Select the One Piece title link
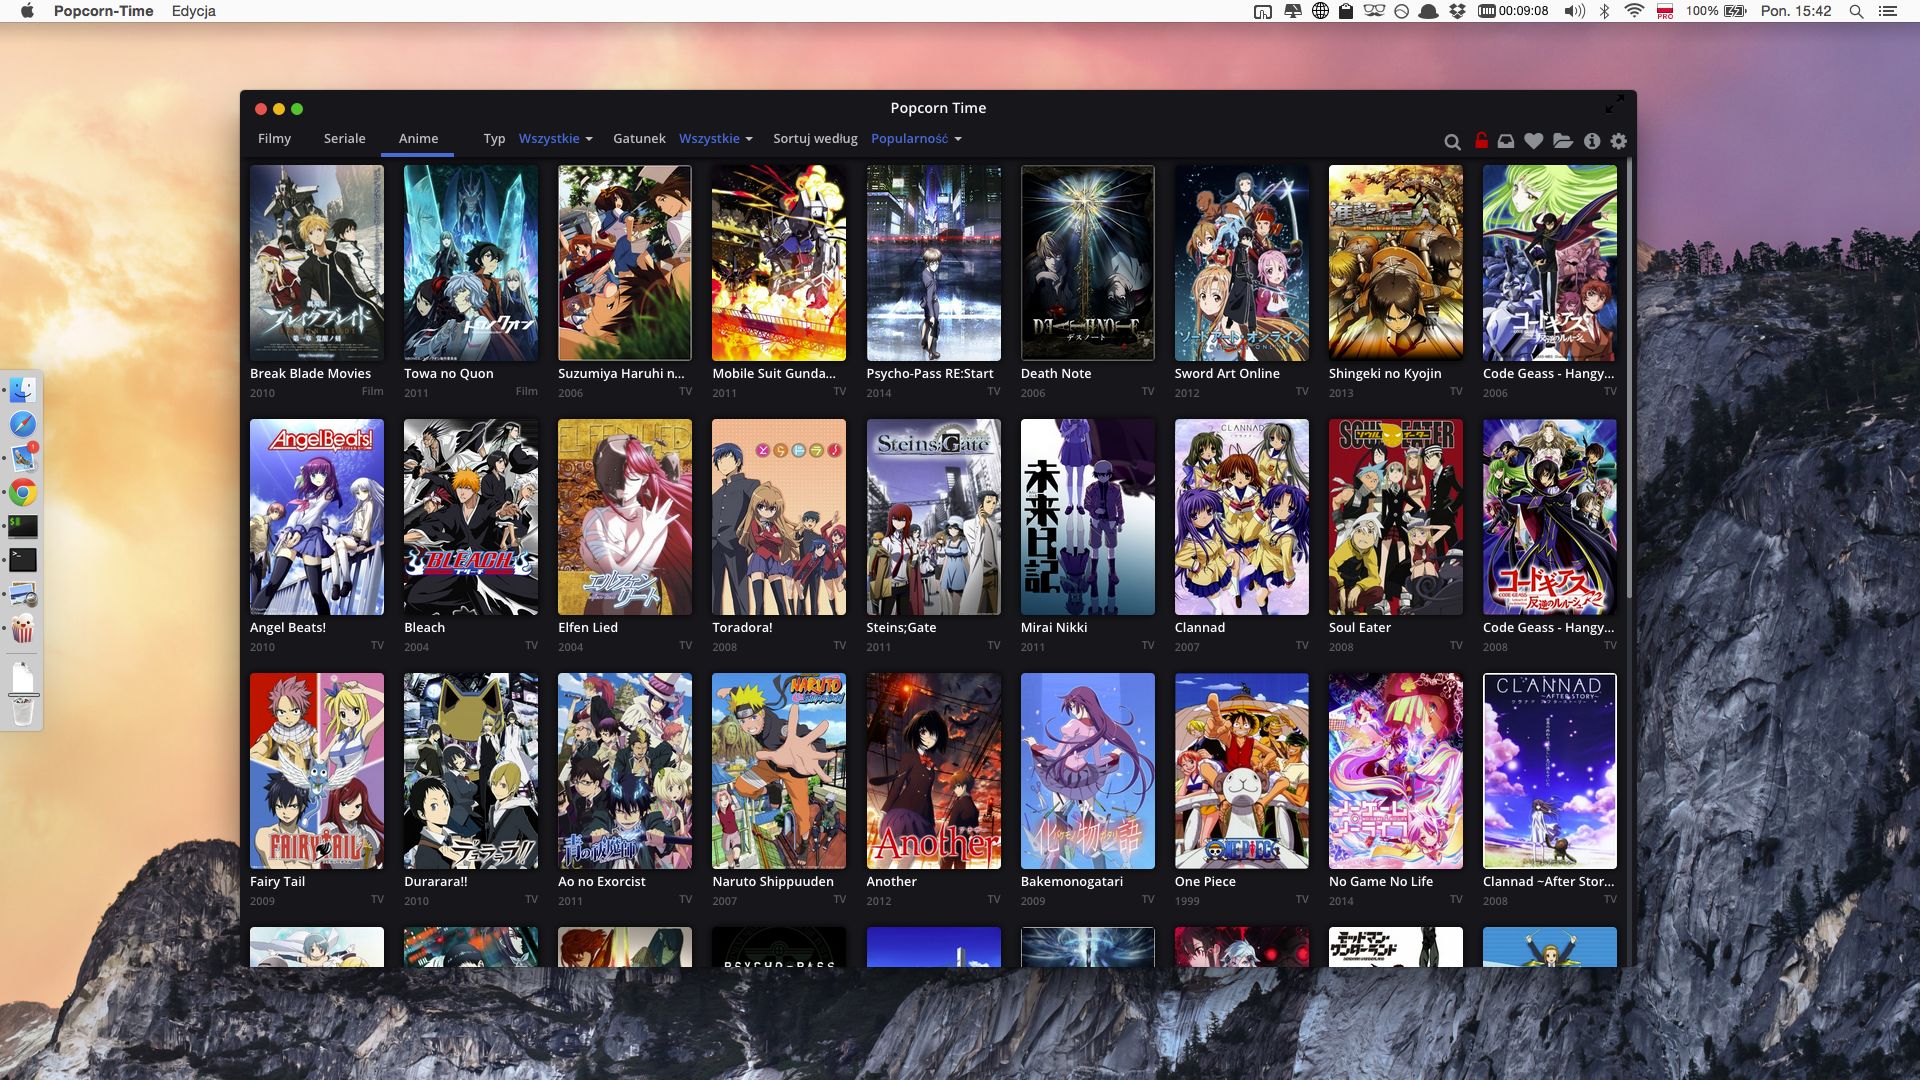The image size is (1920, 1080). [1205, 881]
